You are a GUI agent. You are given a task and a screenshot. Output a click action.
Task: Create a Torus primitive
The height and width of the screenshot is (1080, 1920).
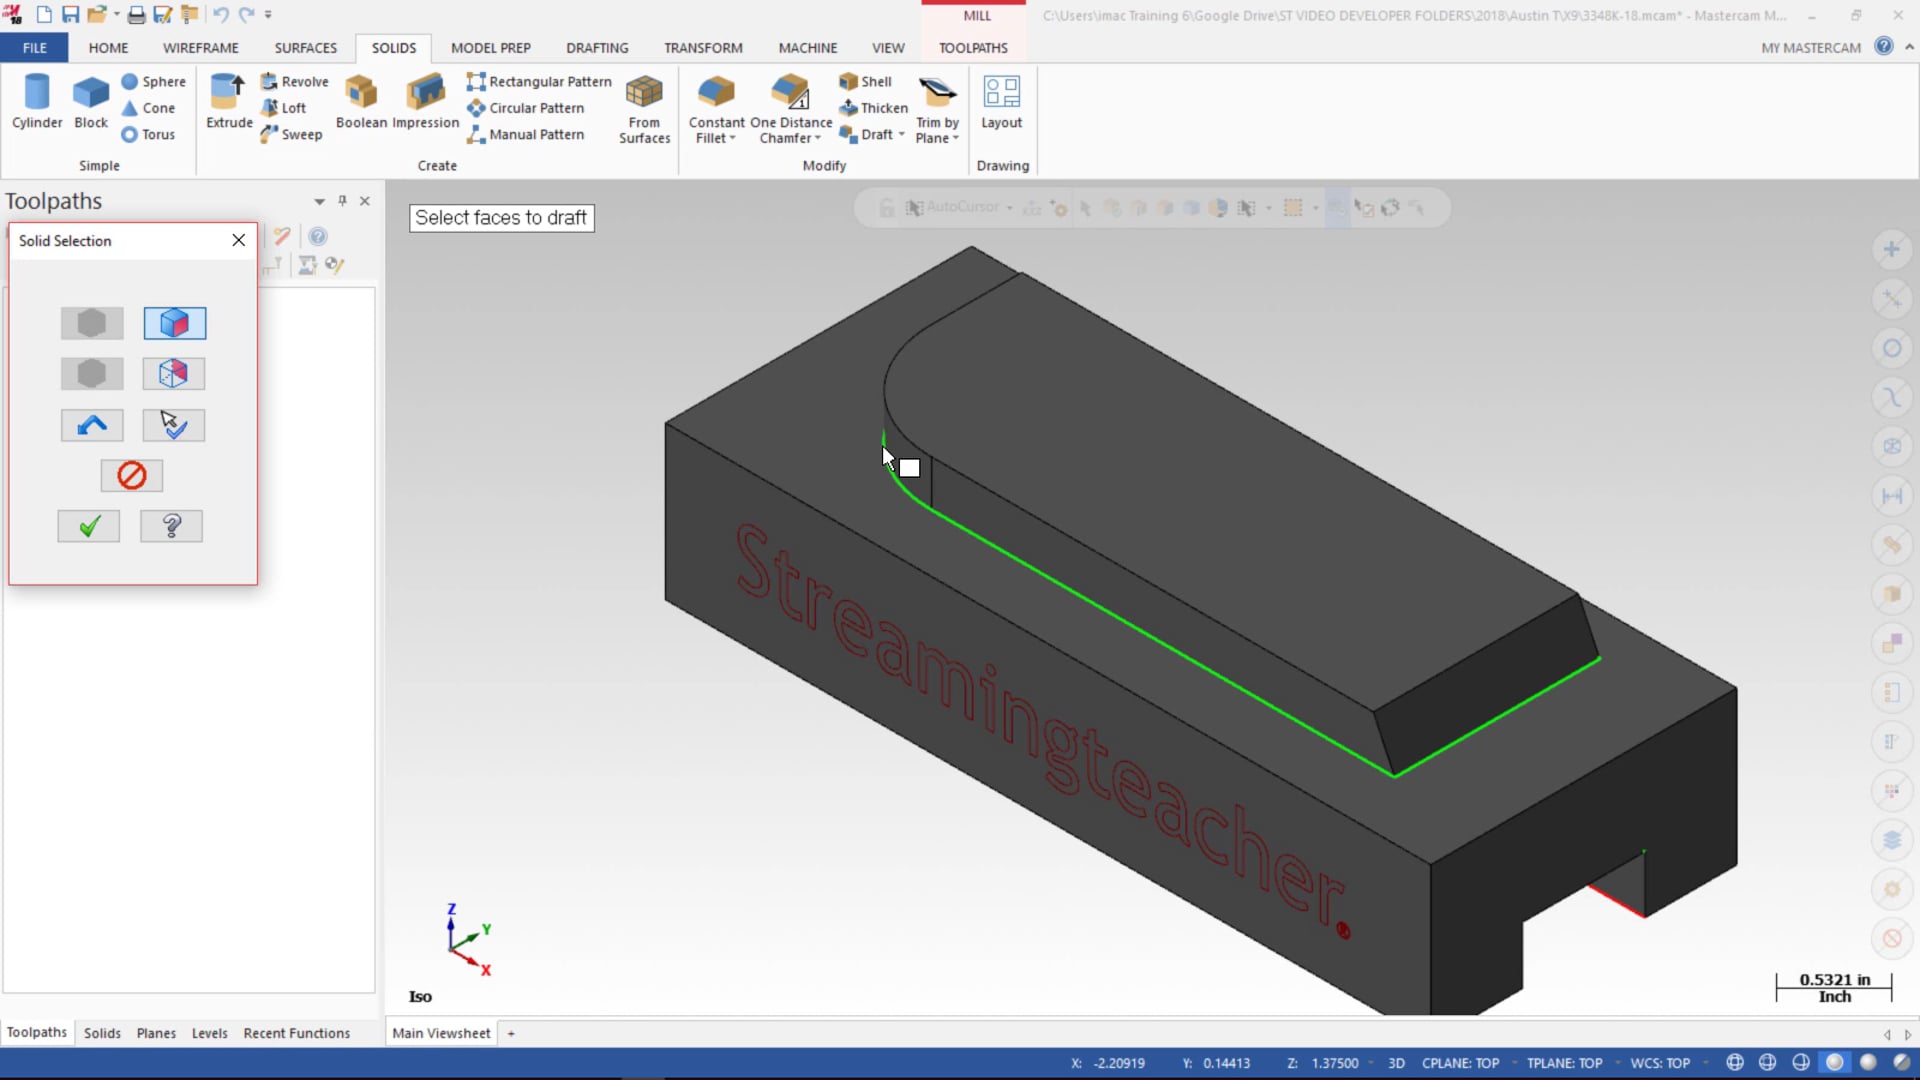(x=148, y=134)
